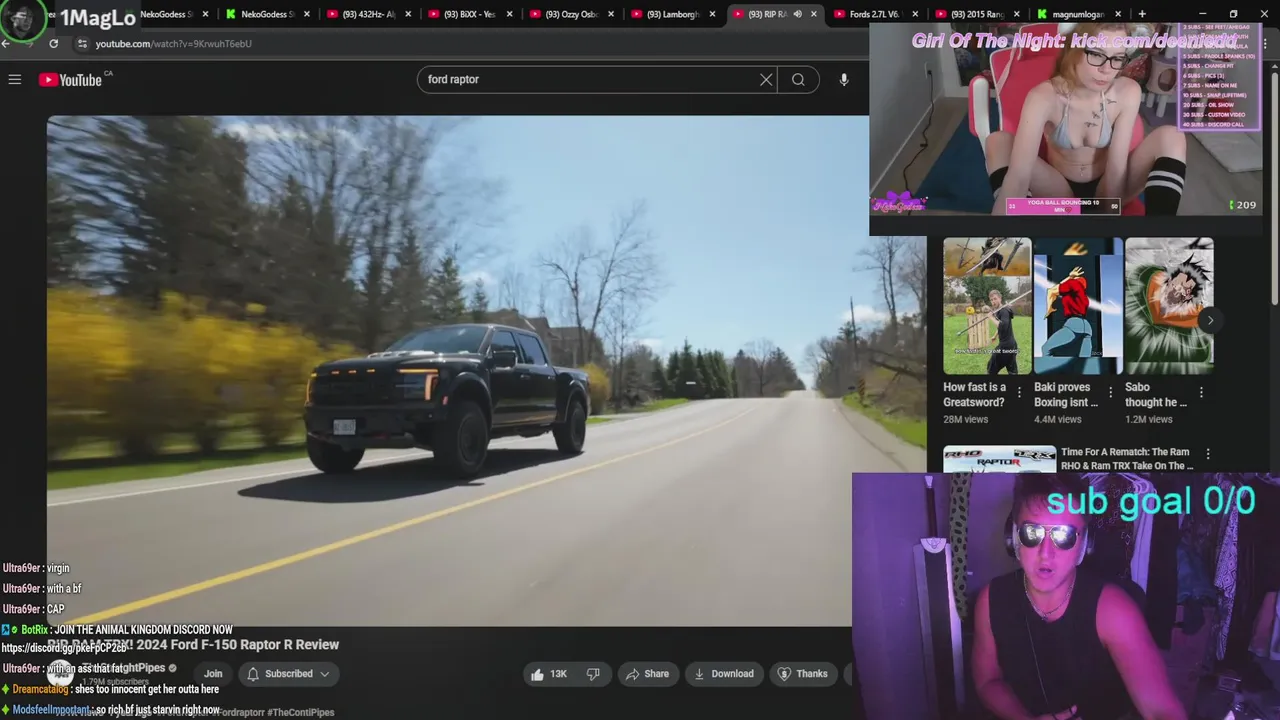Clear the 'ford raptor' search text
The width and height of the screenshot is (1280, 720).
(x=766, y=79)
